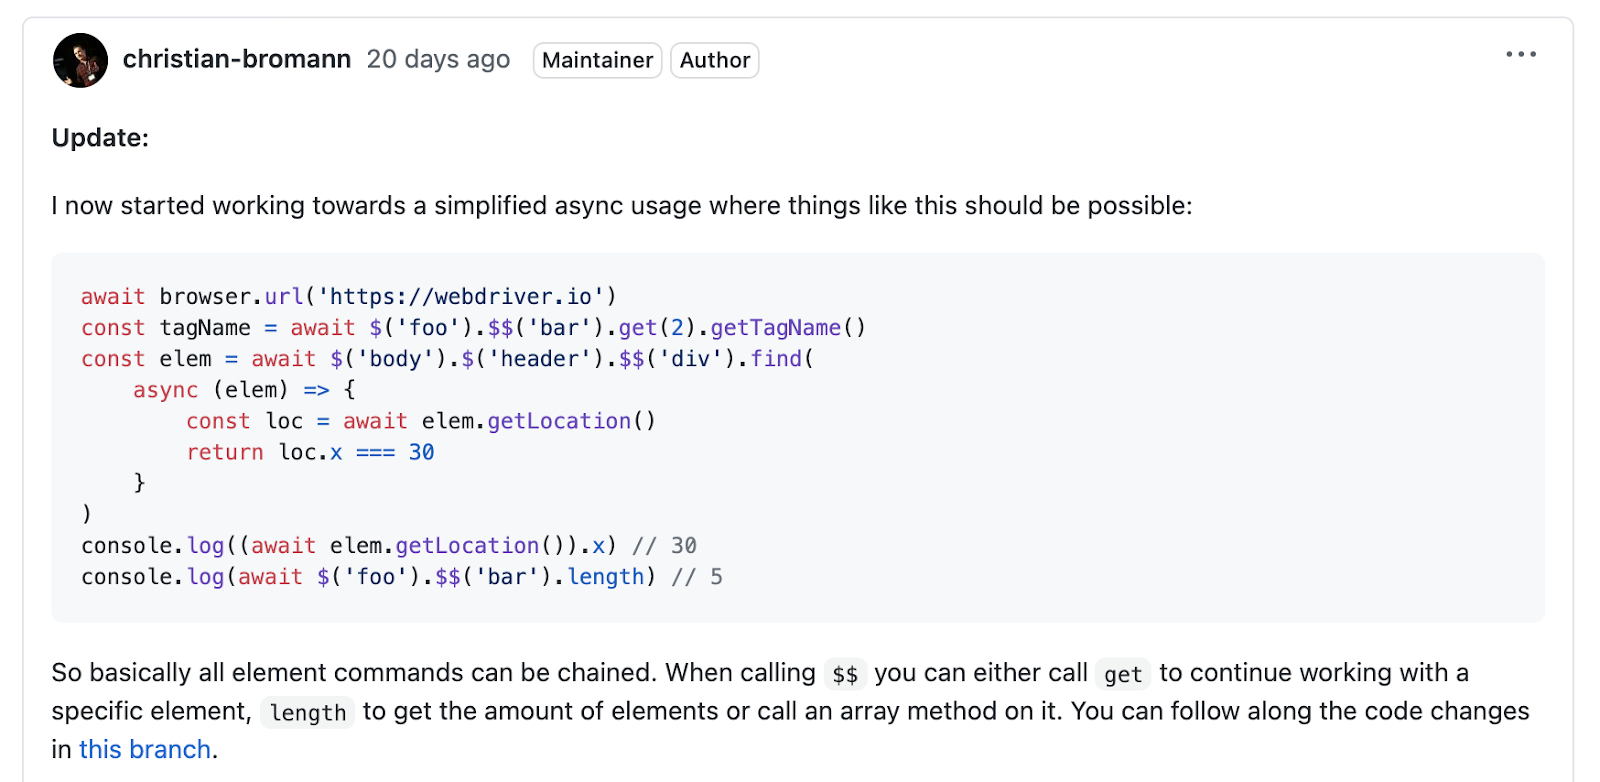Click getTagName() in the code block

click(787, 328)
